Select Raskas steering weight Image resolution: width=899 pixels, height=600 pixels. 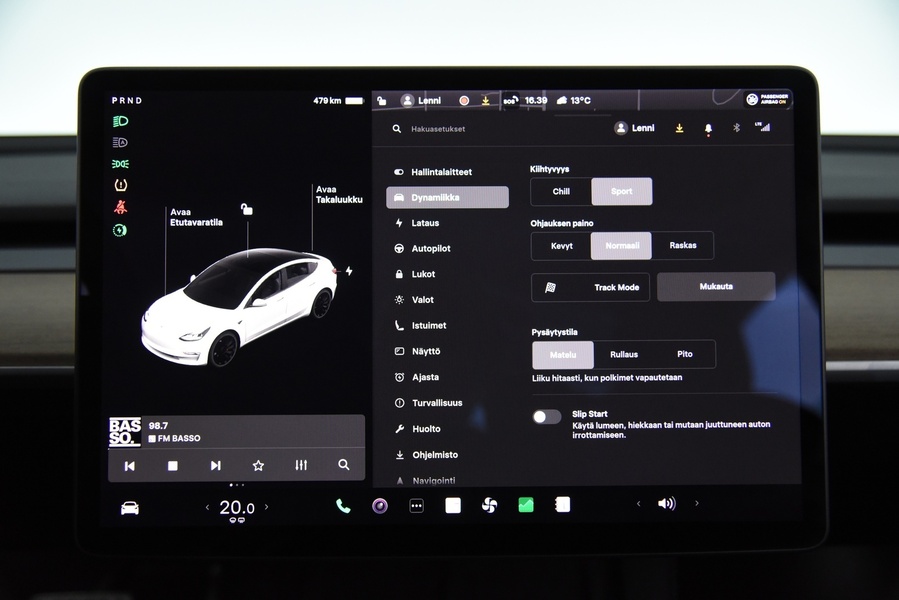click(684, 245)
